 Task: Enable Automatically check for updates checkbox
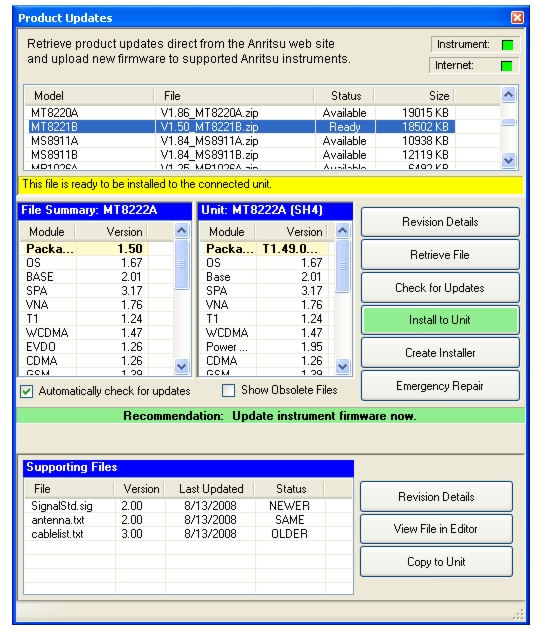click(27, 391)
